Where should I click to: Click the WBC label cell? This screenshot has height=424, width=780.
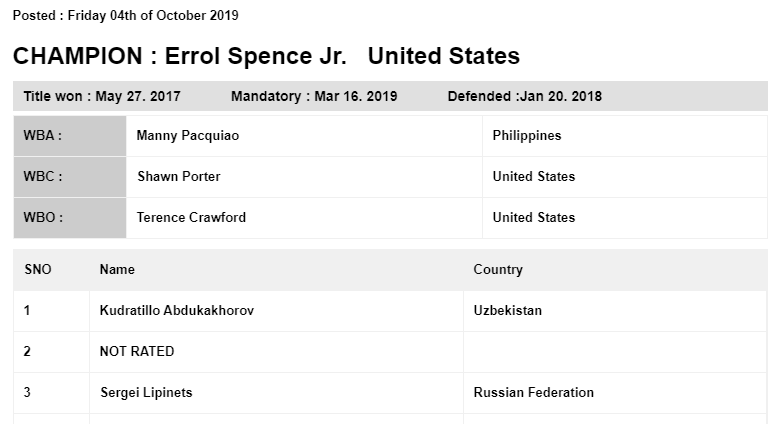[x=70, y=177]
